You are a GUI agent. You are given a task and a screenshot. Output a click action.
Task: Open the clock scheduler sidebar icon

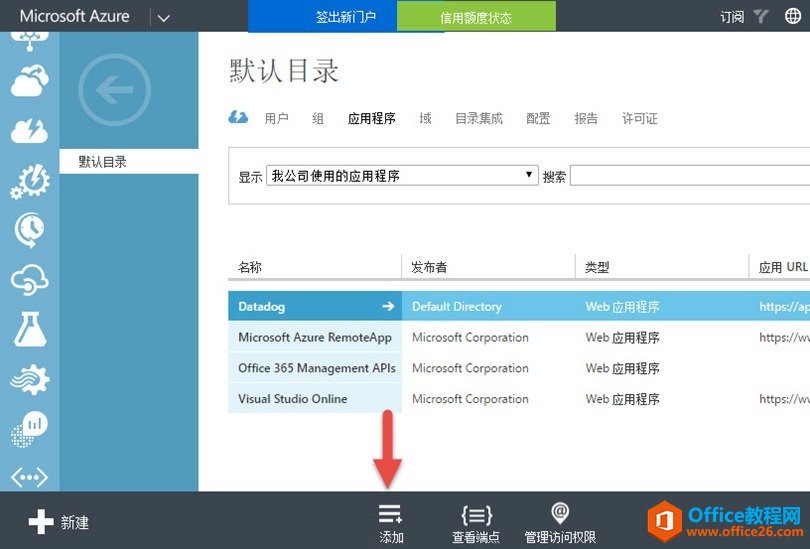click(29, 230)
